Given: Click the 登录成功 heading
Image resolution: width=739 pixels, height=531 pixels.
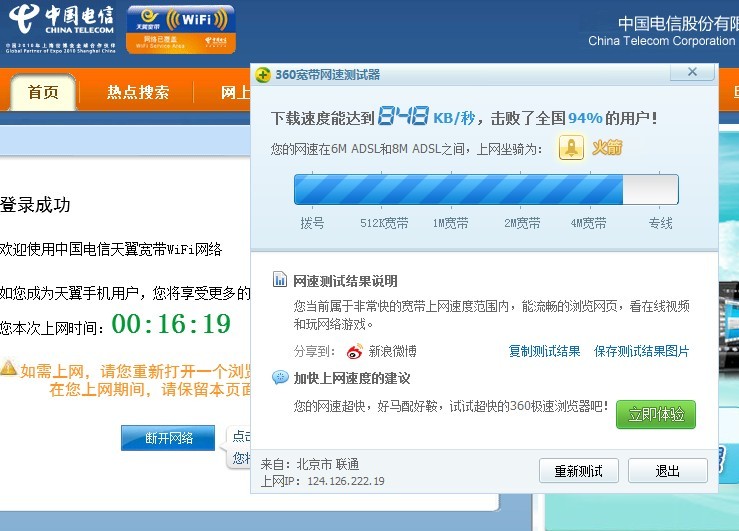Looking at the screenshot, I should [x=35, y=205].
